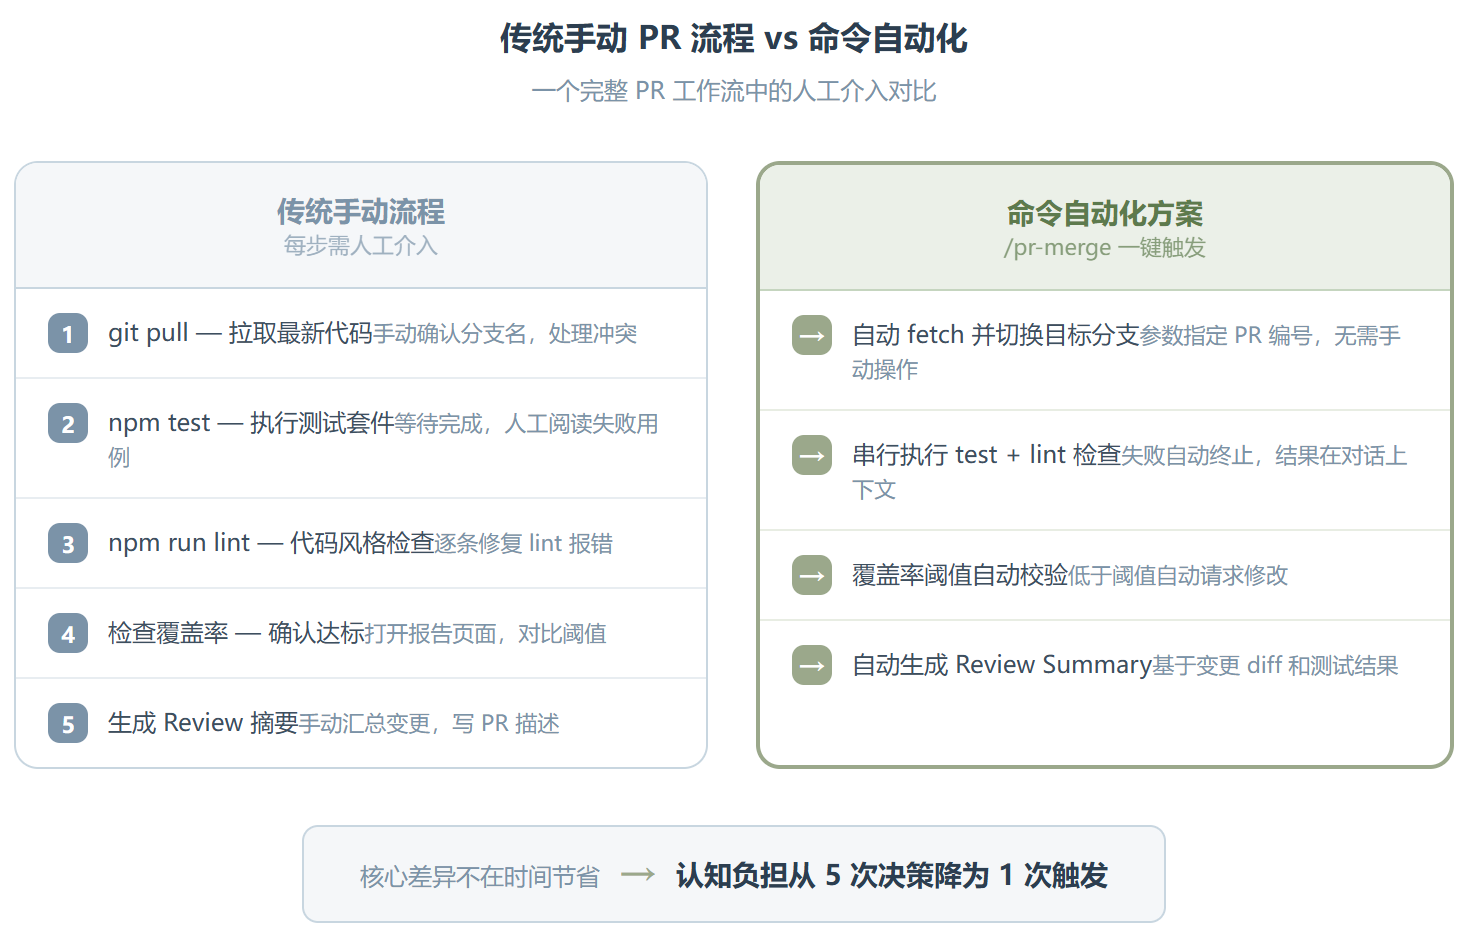This screenshot has height=936, width=1470.
Task: Click text npm run lint — 代码风格检查
Action: [271, 543]
